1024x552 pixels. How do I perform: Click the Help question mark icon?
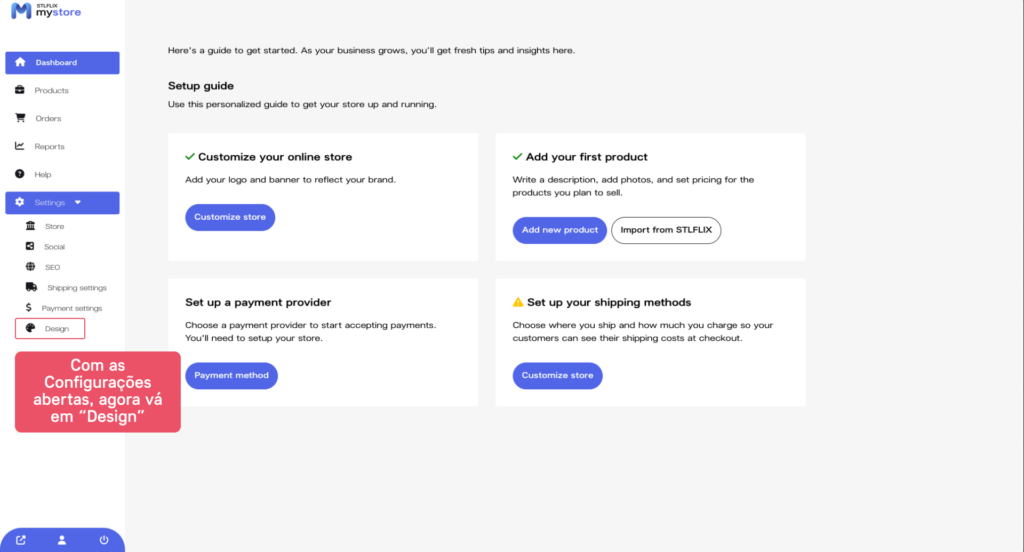20,174
